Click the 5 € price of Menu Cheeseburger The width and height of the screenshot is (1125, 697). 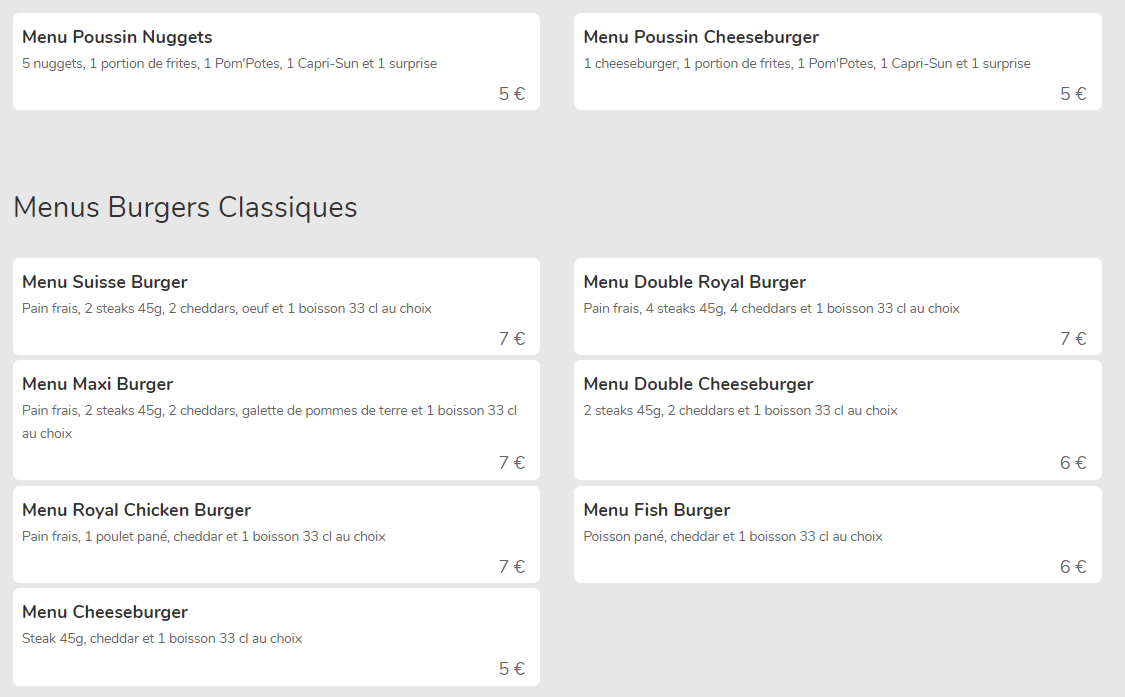pyautogui.click(x=512, y=669)
